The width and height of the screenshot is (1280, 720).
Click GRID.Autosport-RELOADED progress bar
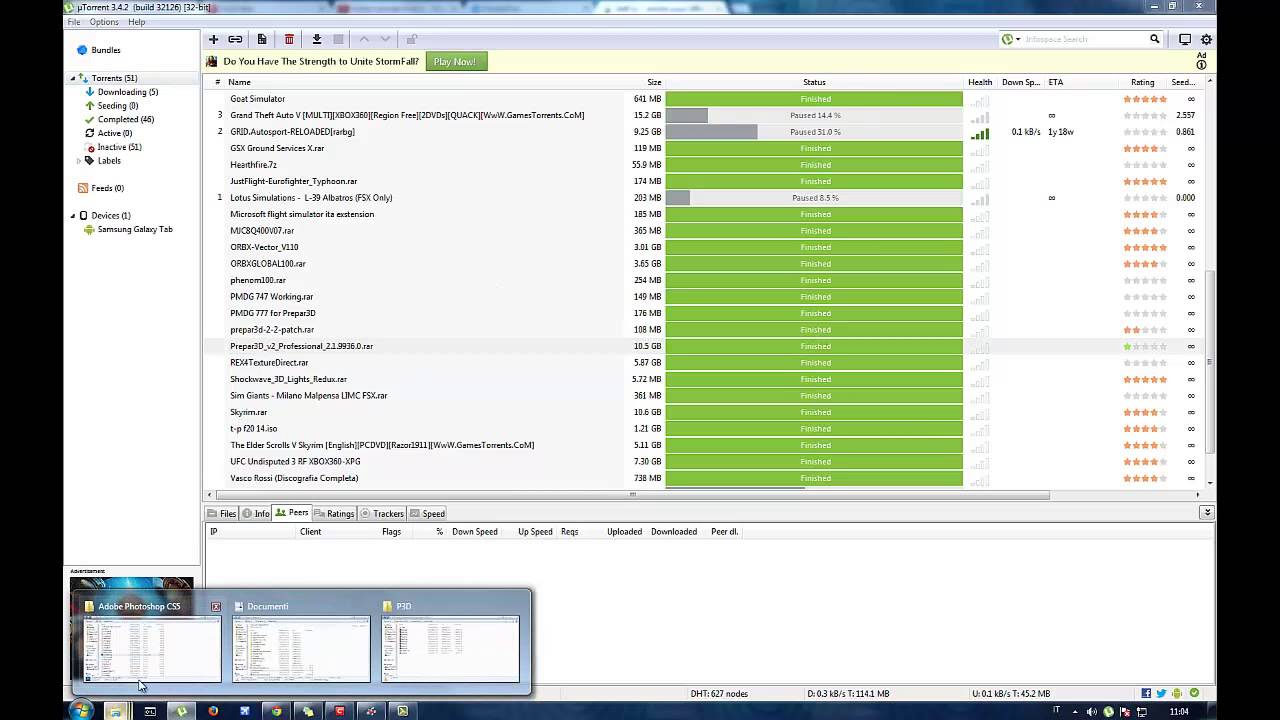(x=814, y=132)
